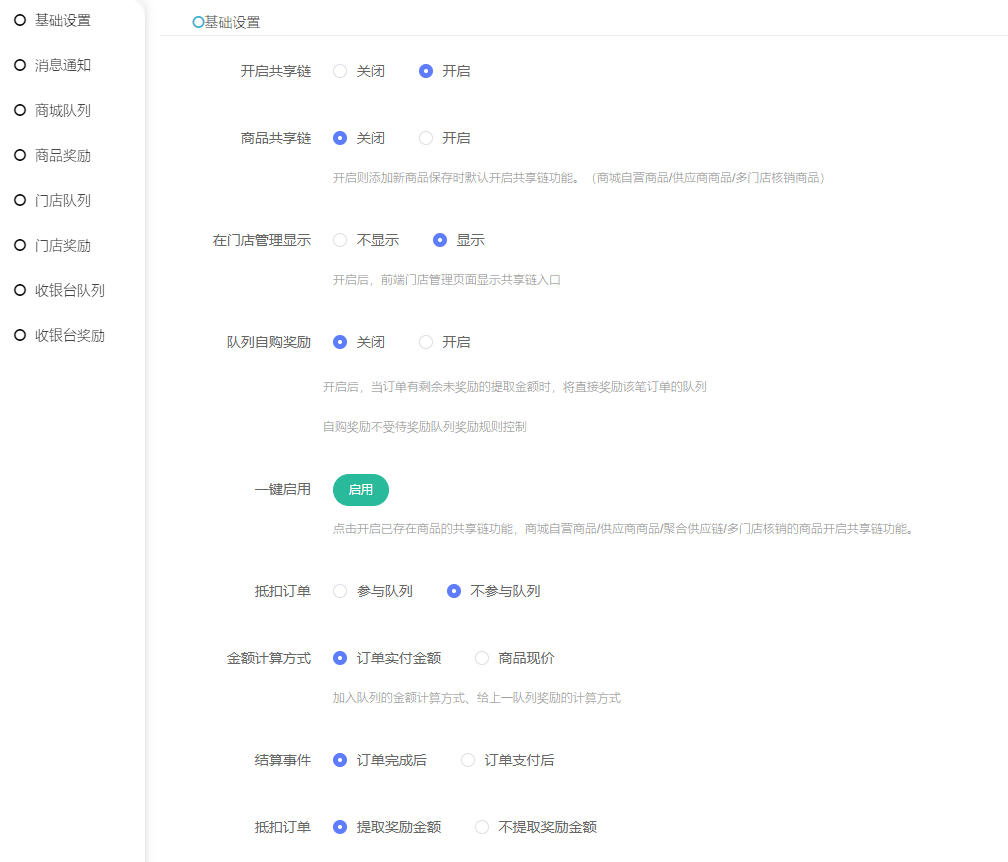Navigate to 收银台奖励 sidebar item
The height and width of the screenshot is (862, 1008).
69,335
